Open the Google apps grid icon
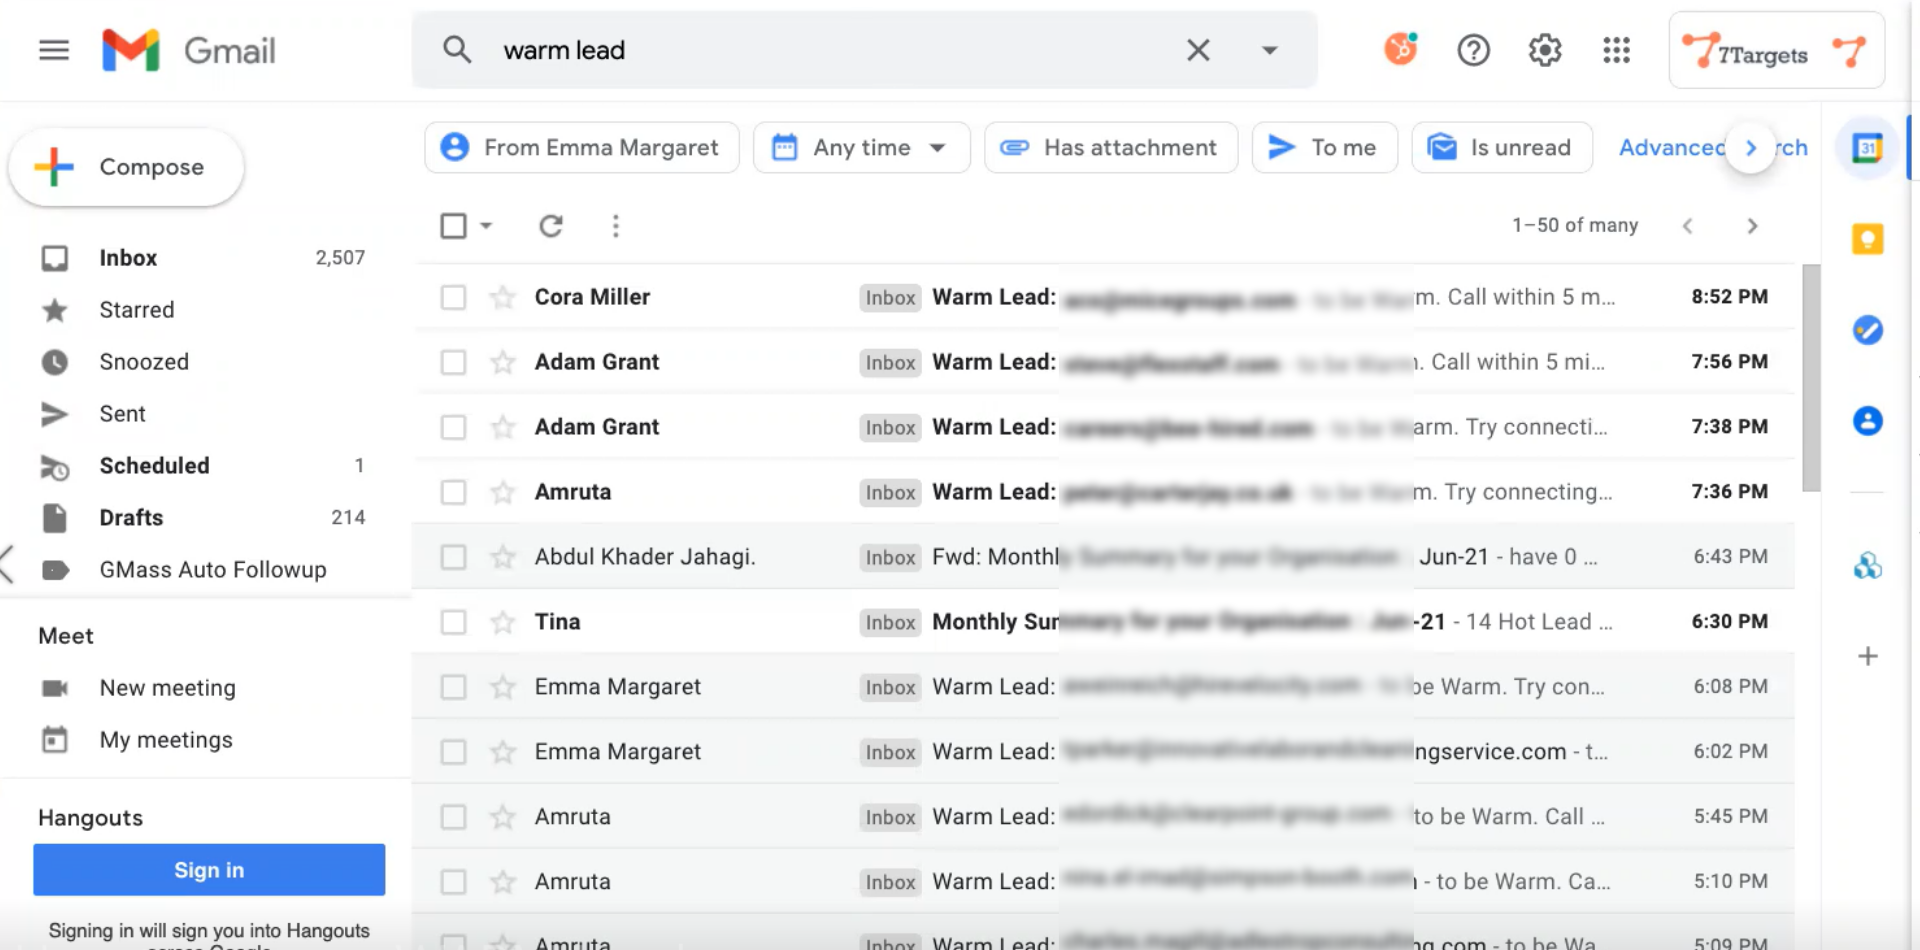Viewport: 1920px width, 950px height. [1616, 50]
